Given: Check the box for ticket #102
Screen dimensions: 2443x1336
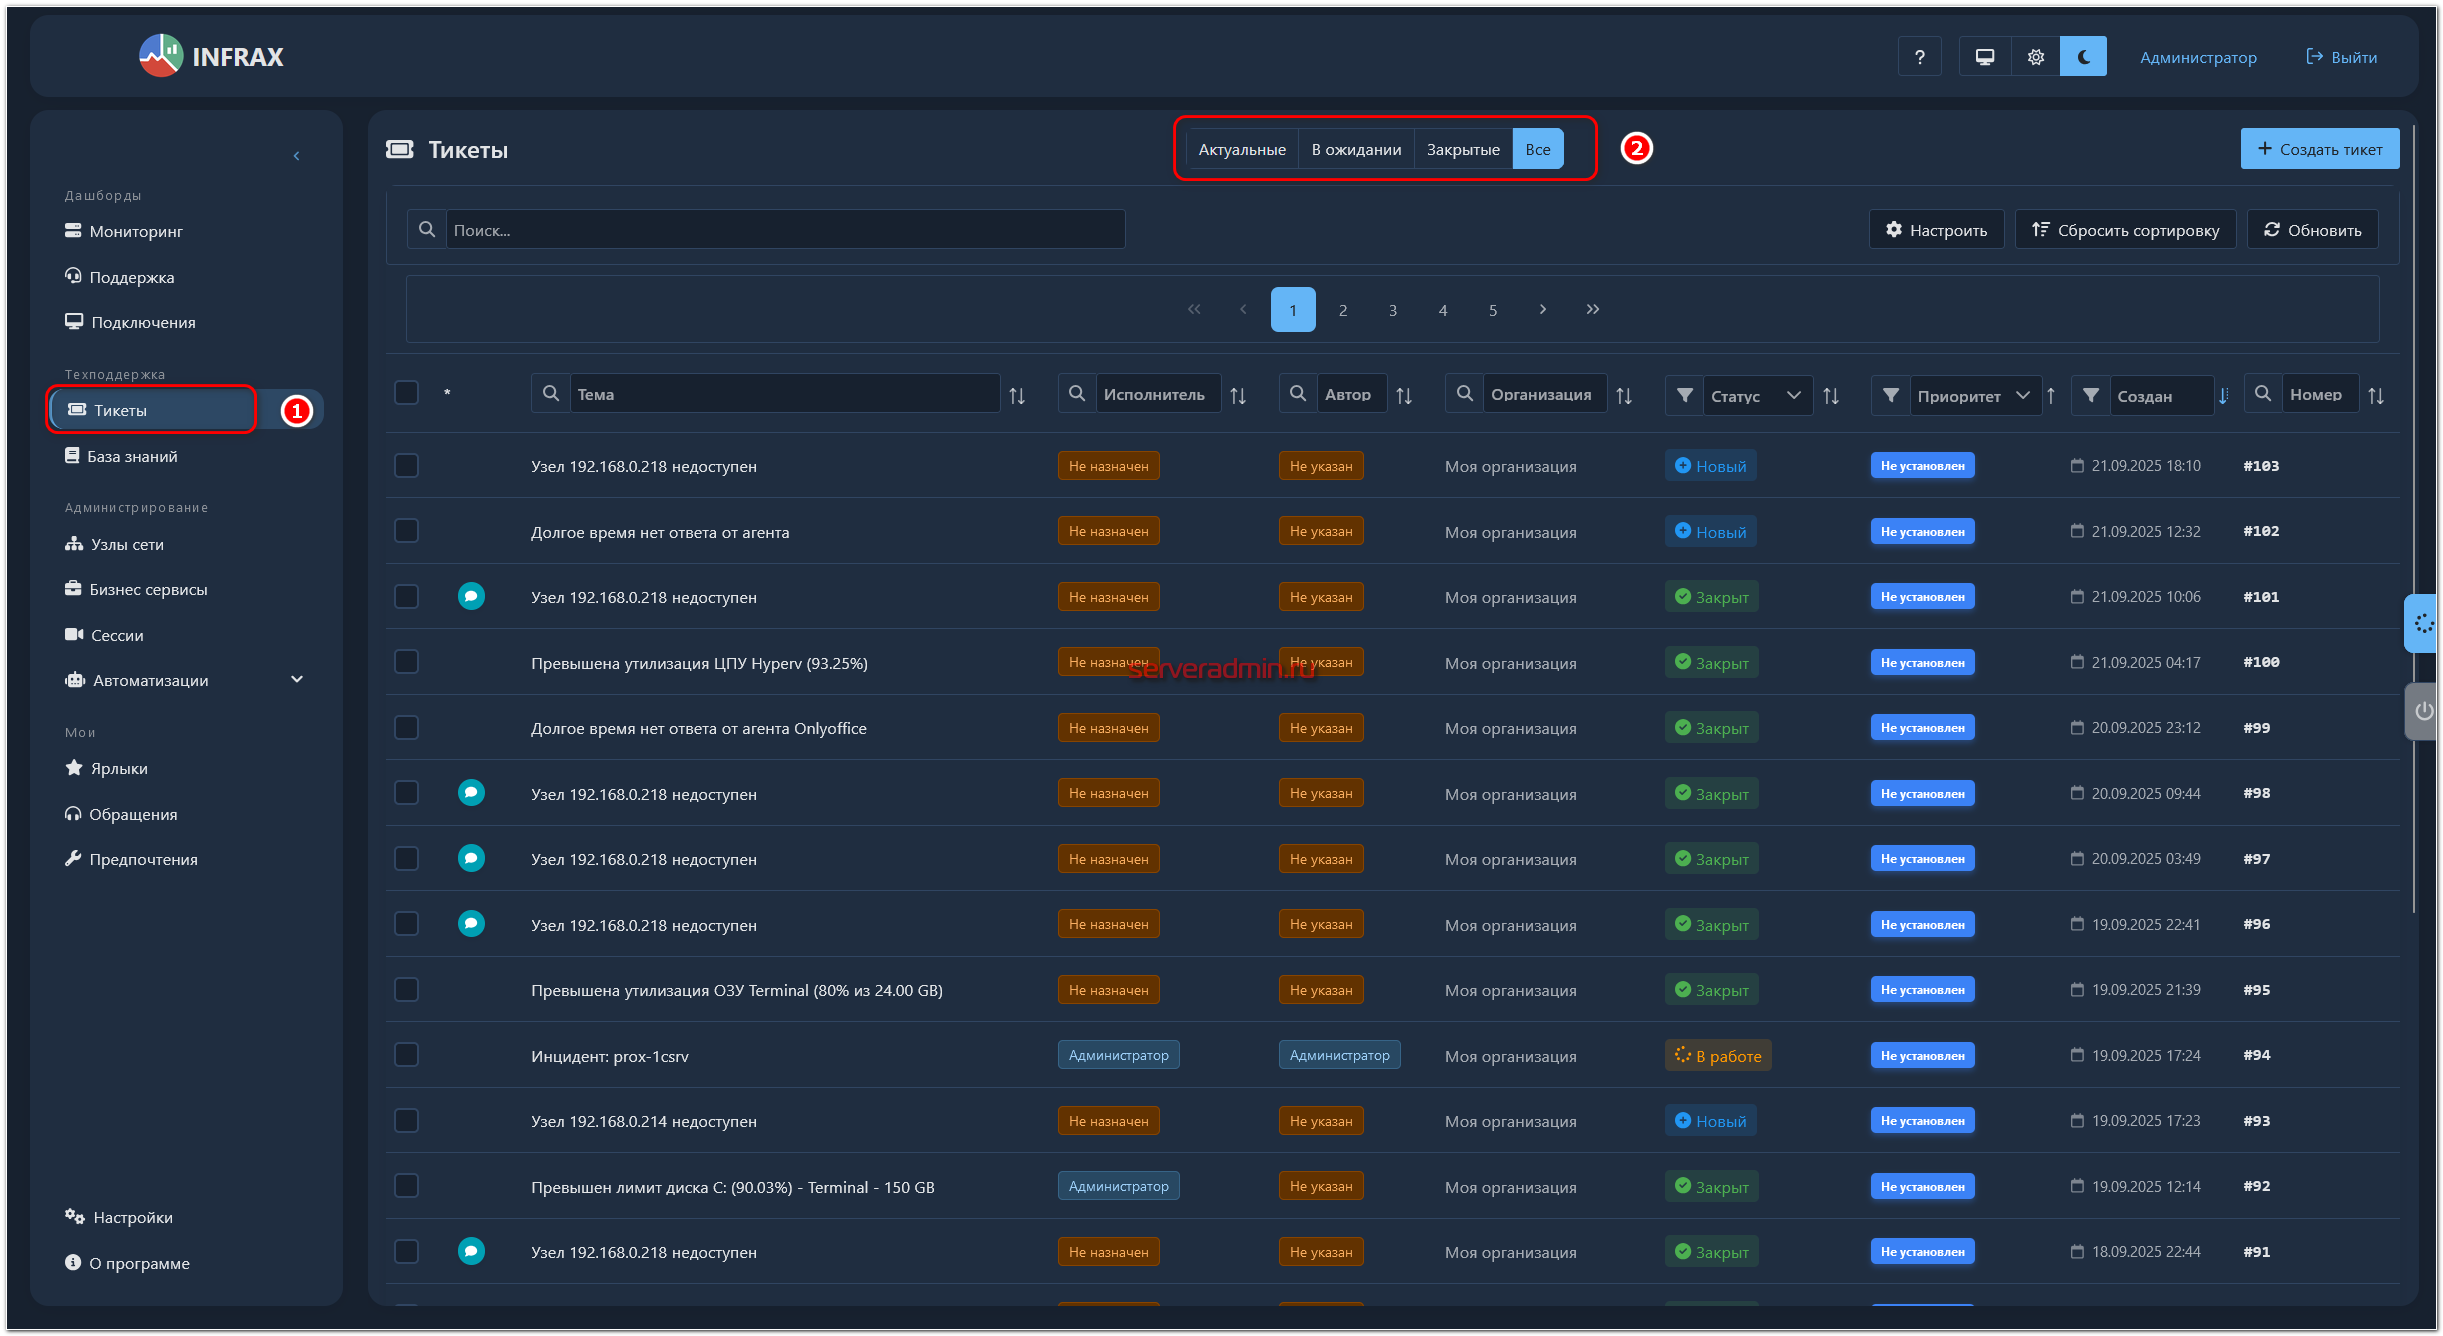Looking at the screenshot, I should tap(406, 530).
